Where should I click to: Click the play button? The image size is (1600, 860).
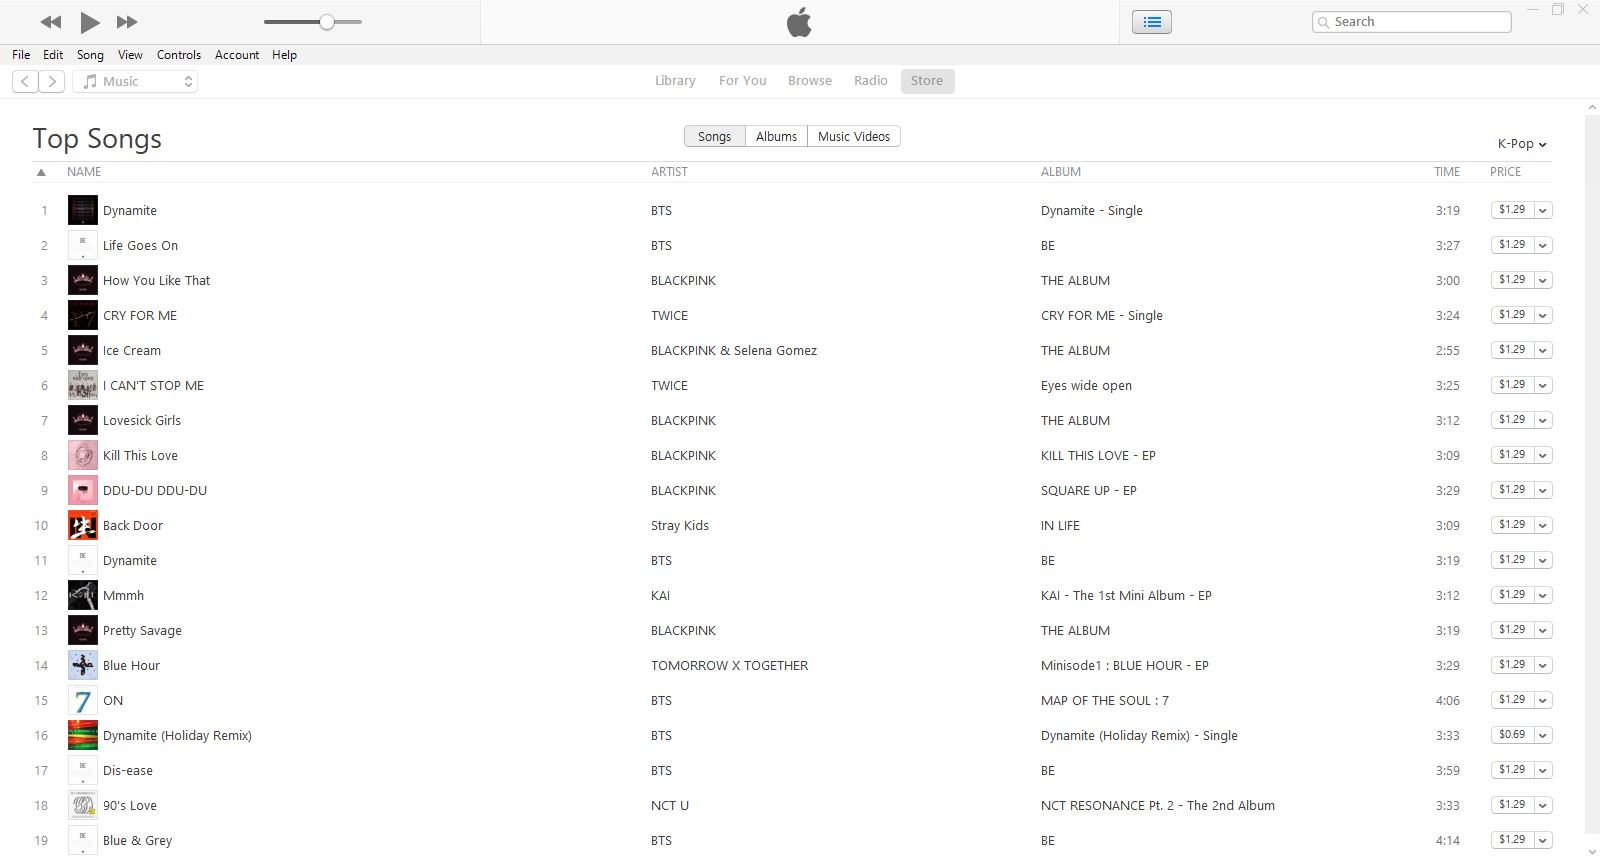coord(89,22)
